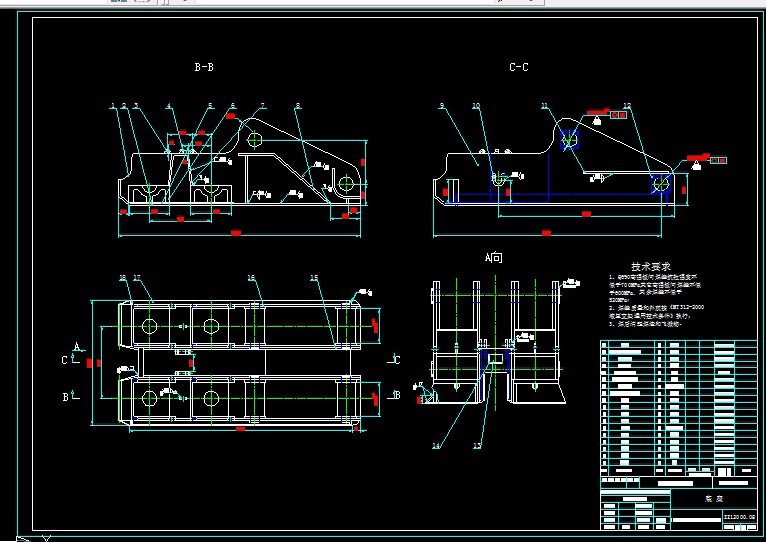Select the blue-highlighted upper hole in C-C view

[570, 139]
